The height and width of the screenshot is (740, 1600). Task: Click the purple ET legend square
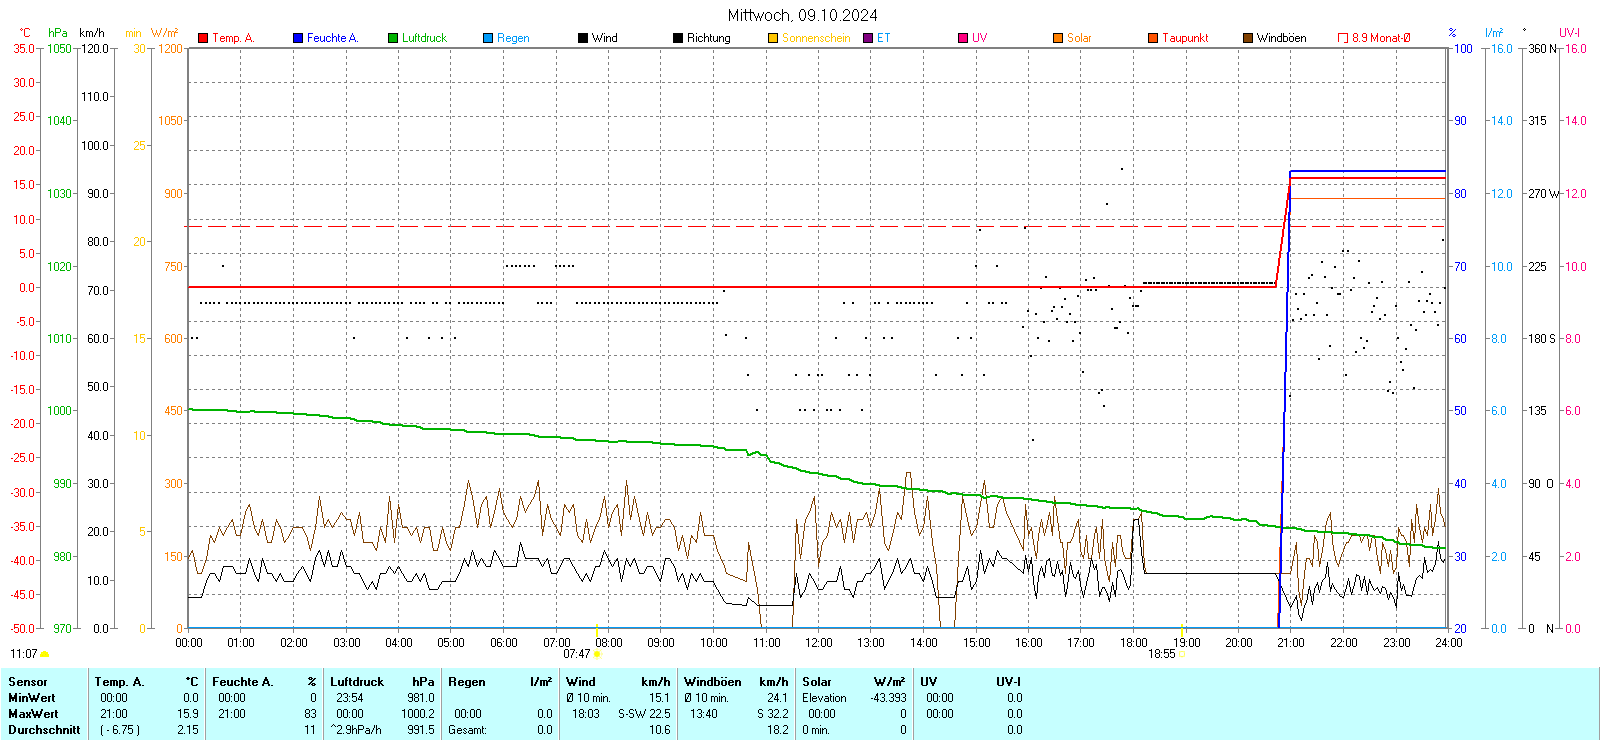(x=868, y=38)
